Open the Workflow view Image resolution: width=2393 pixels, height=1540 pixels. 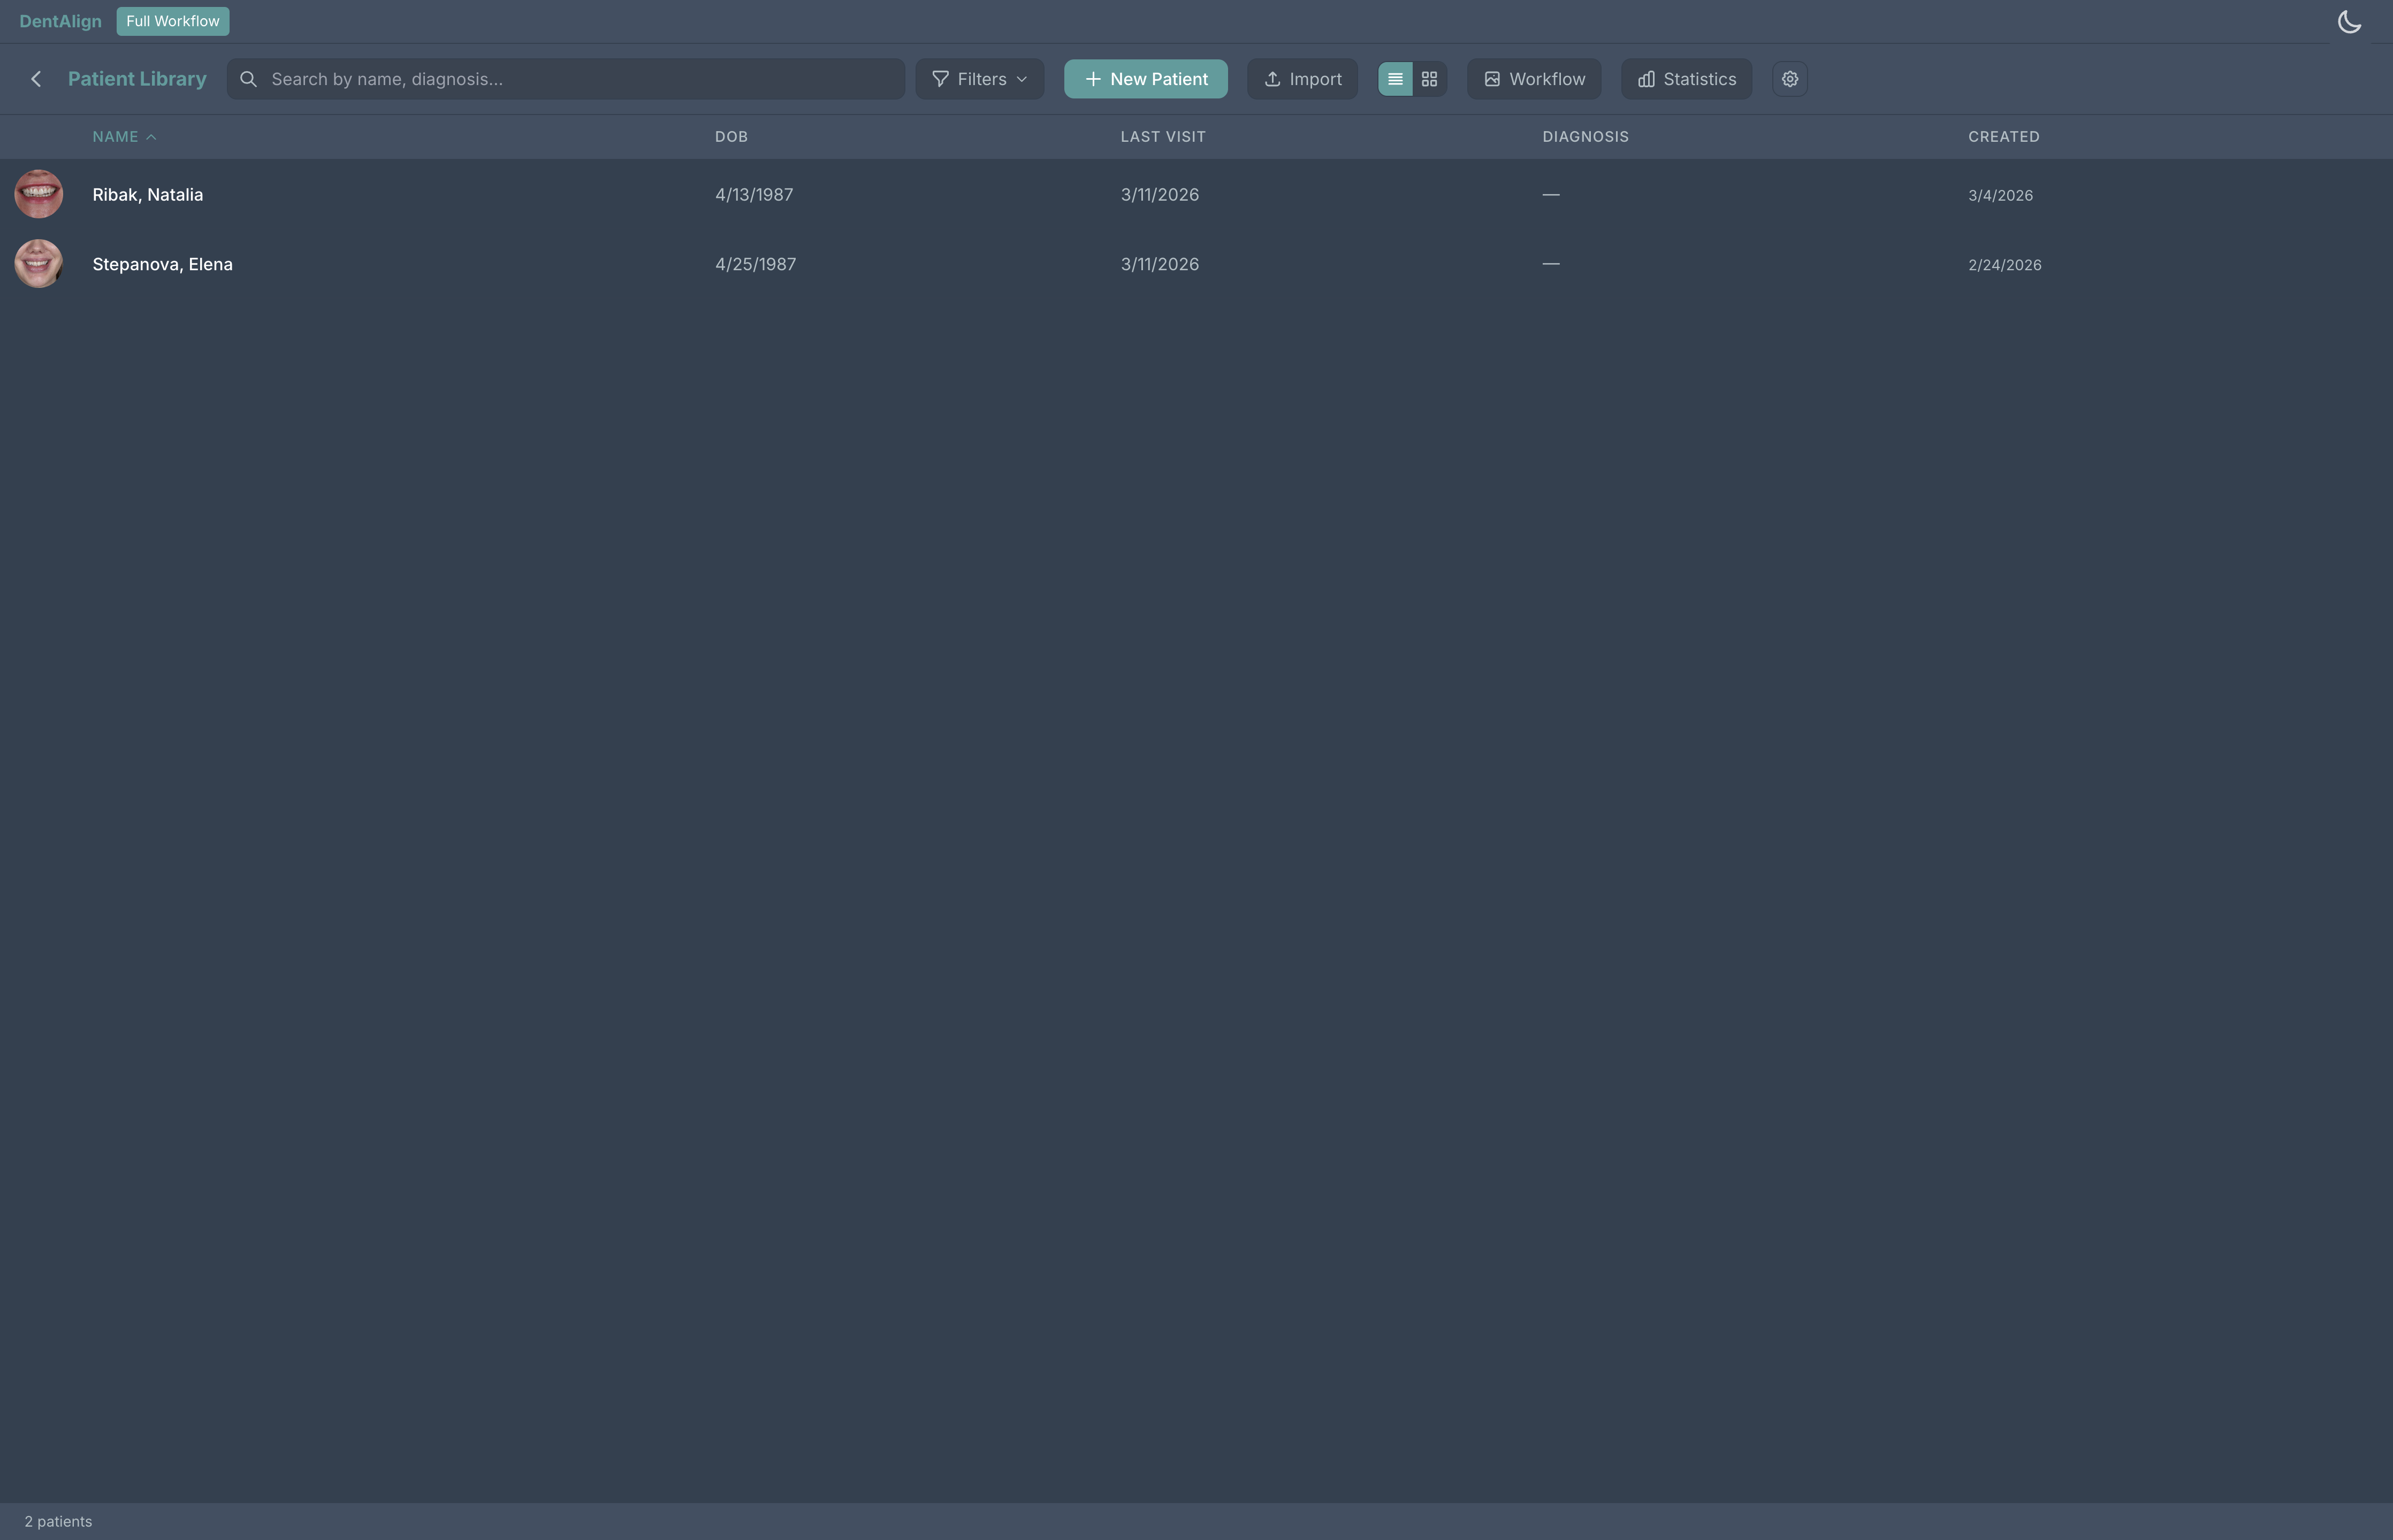[x=1534, y=79]
